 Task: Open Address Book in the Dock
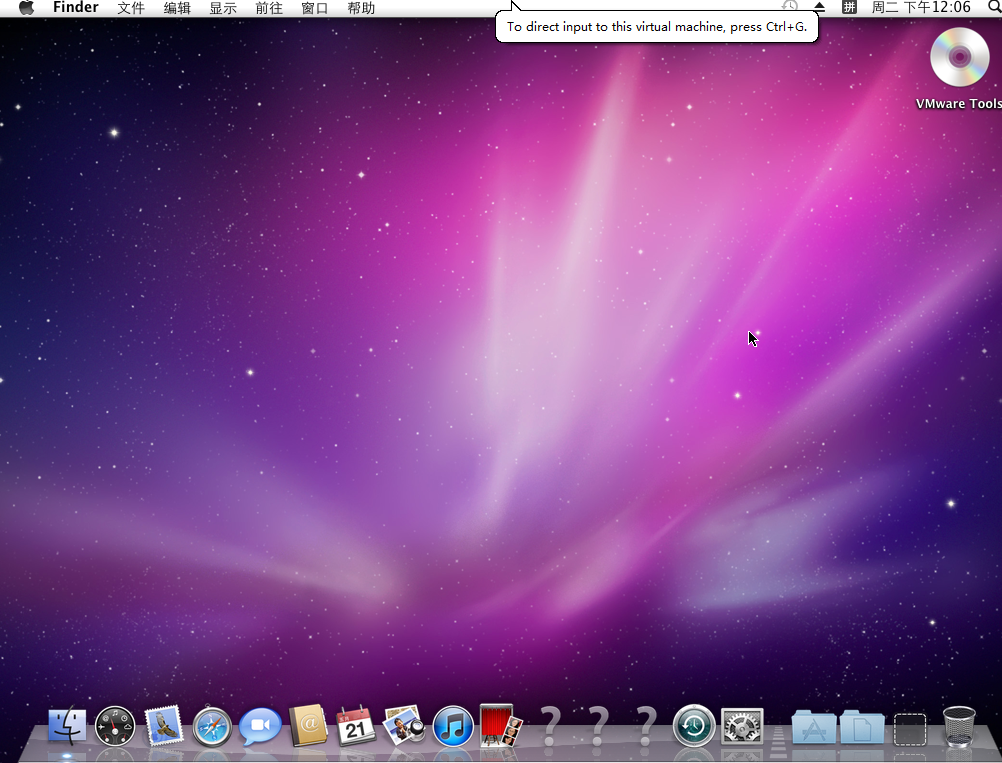tap(308, 727)
